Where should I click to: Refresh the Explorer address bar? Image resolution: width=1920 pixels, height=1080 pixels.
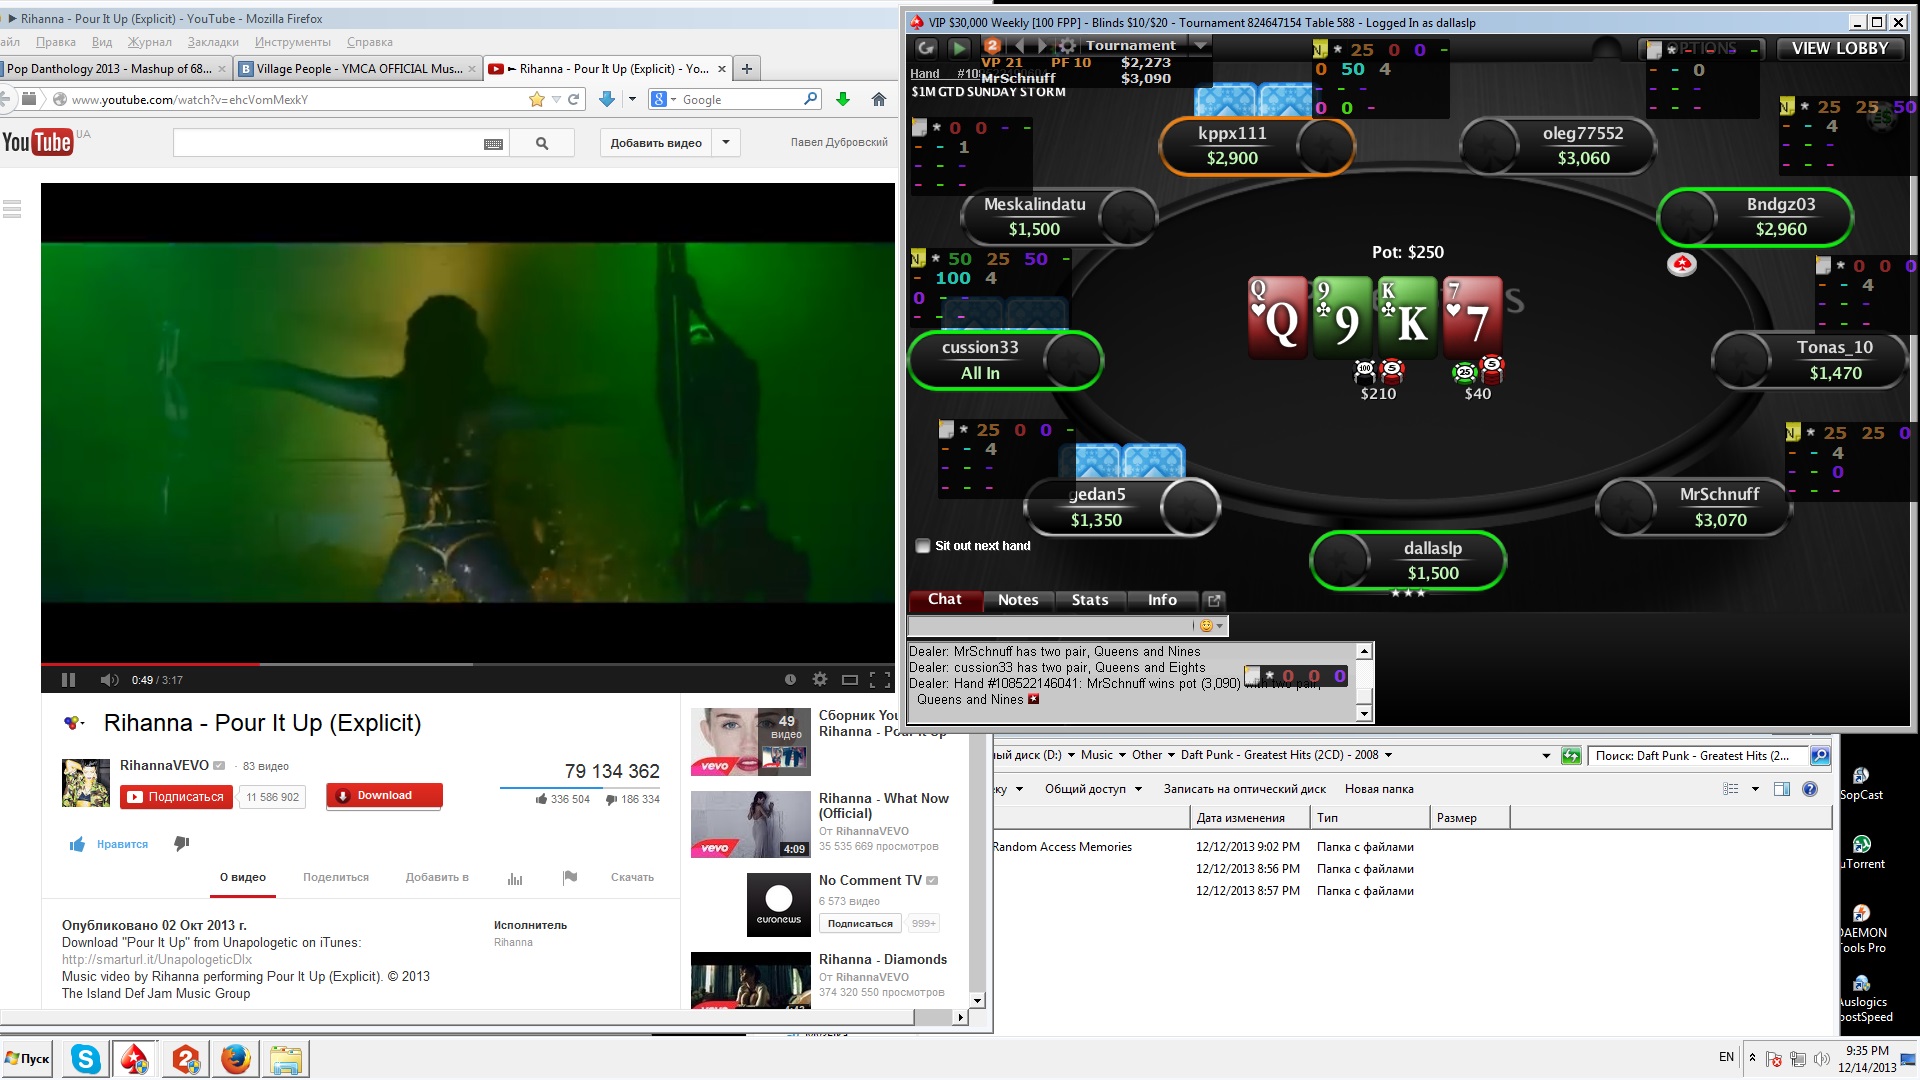[x=1571, y=756]
